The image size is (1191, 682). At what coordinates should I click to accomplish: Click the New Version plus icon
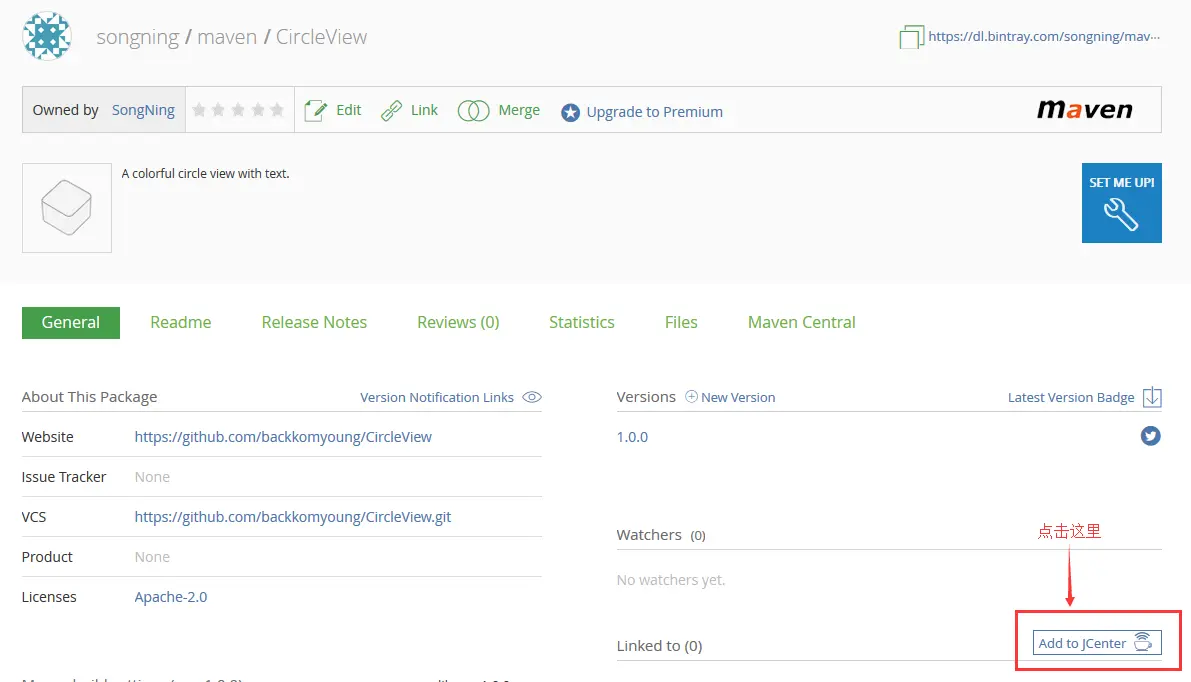click(x=691, y=396)
